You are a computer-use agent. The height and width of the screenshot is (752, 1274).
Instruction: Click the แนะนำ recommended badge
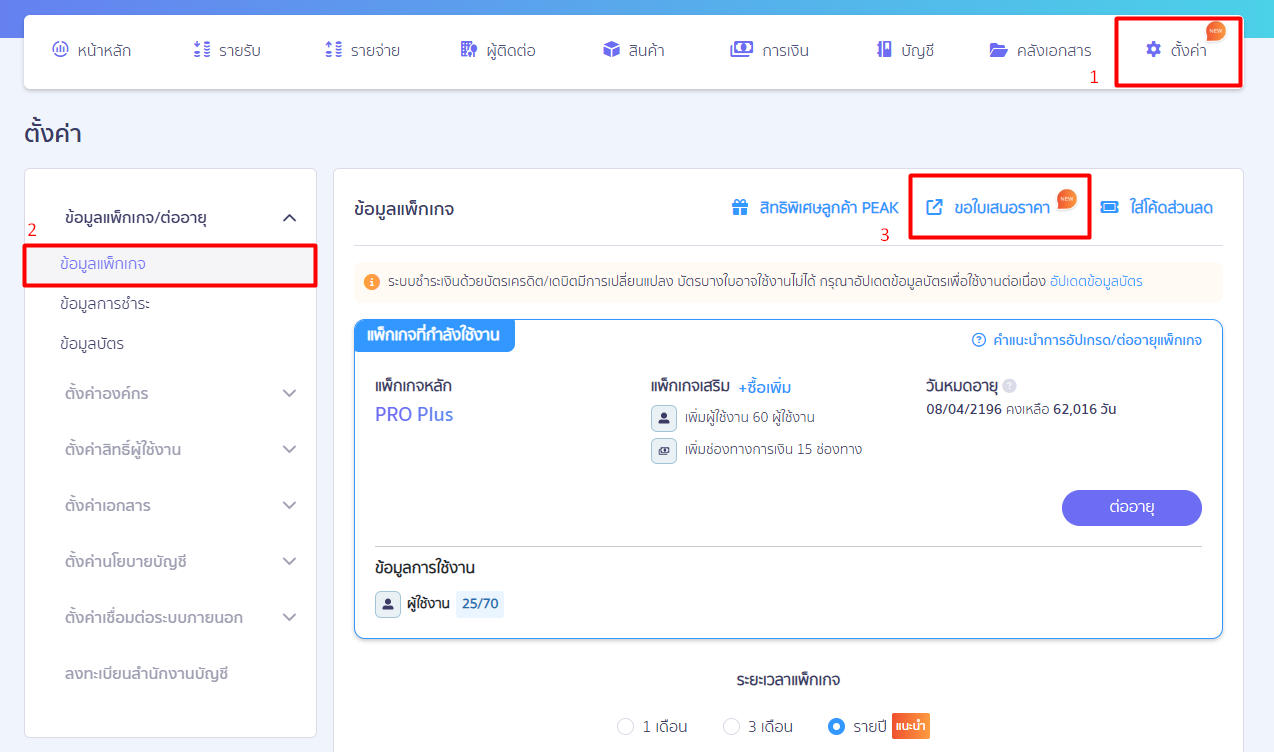point(911,726)
